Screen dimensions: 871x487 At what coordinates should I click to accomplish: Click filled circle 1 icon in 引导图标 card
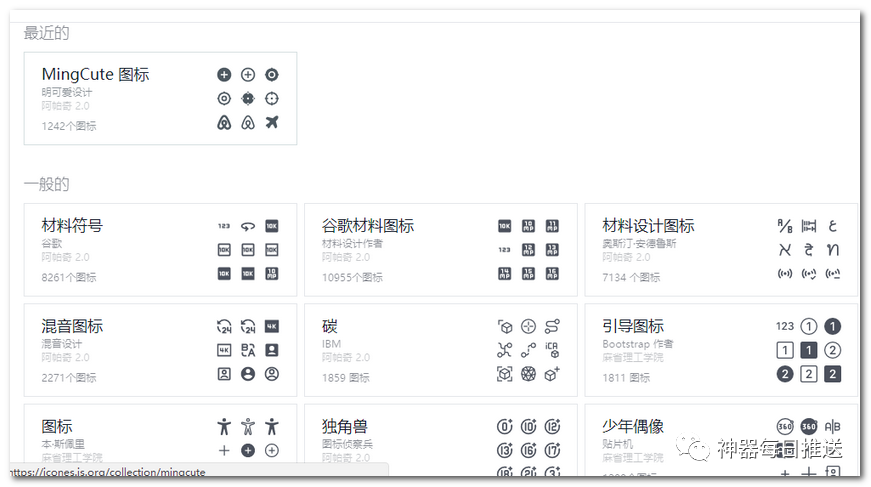point(832,326)
